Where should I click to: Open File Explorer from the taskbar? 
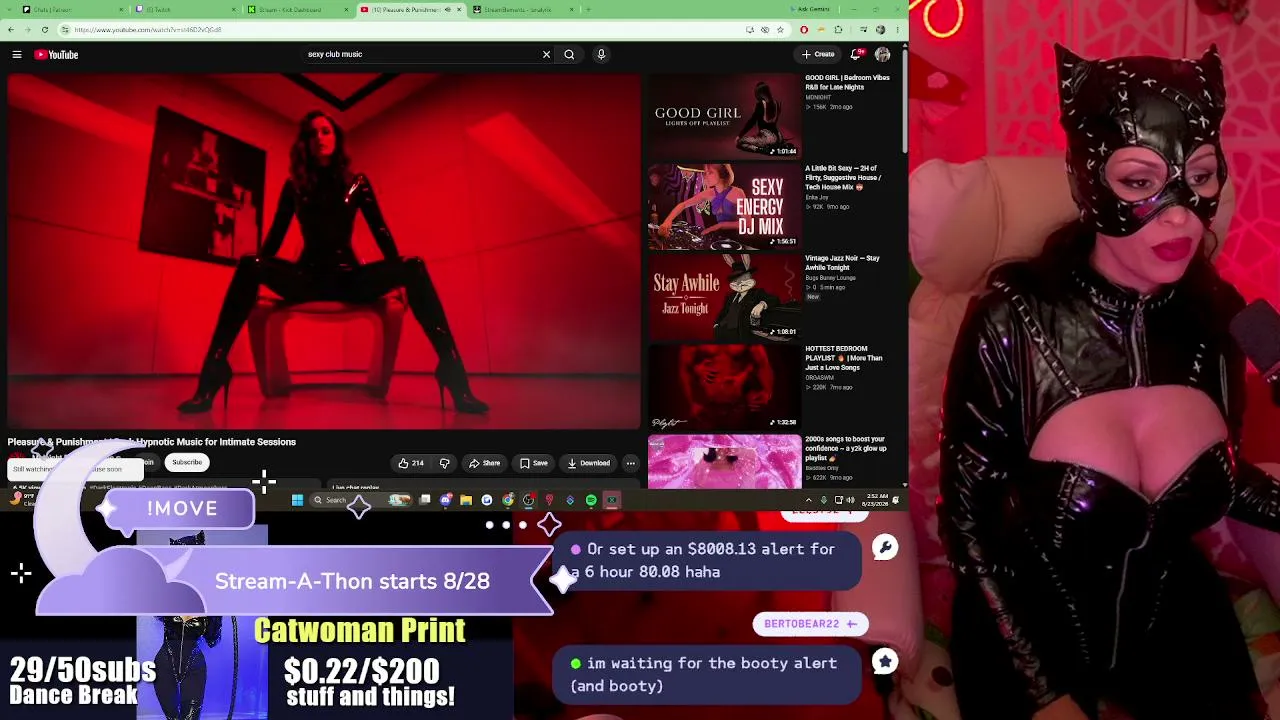(466, 500)
